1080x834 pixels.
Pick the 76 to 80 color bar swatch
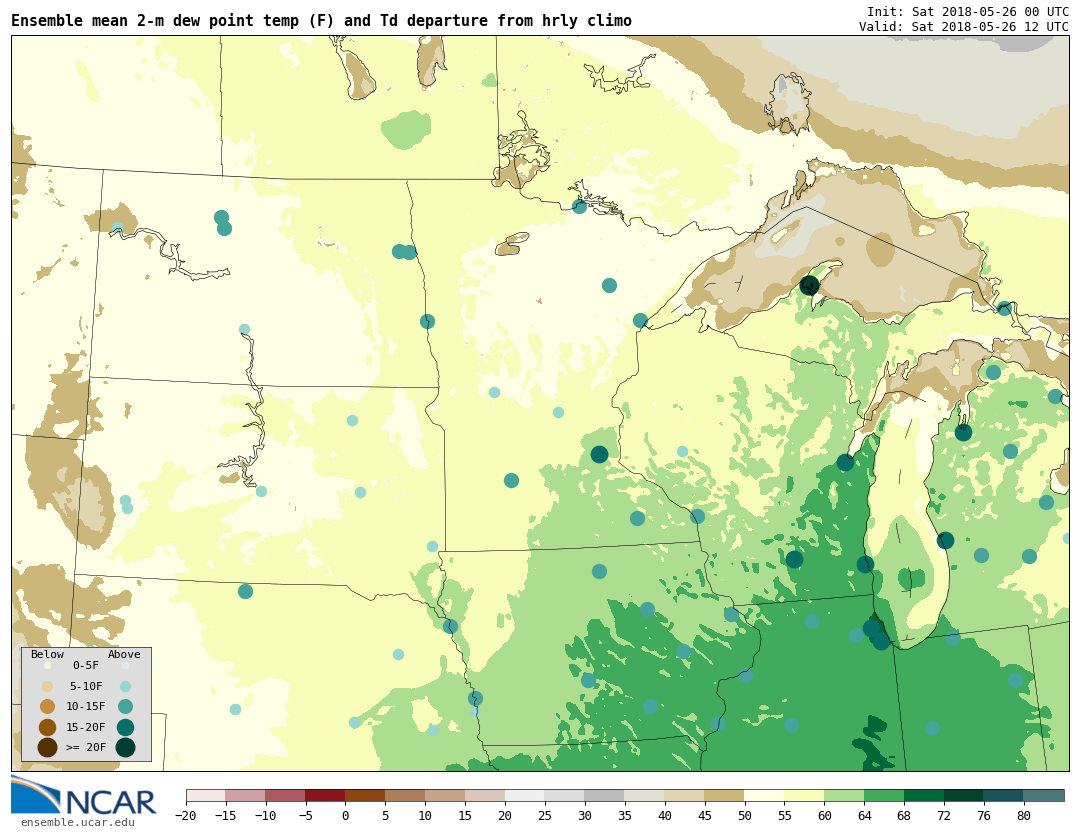coord(1005,796)
